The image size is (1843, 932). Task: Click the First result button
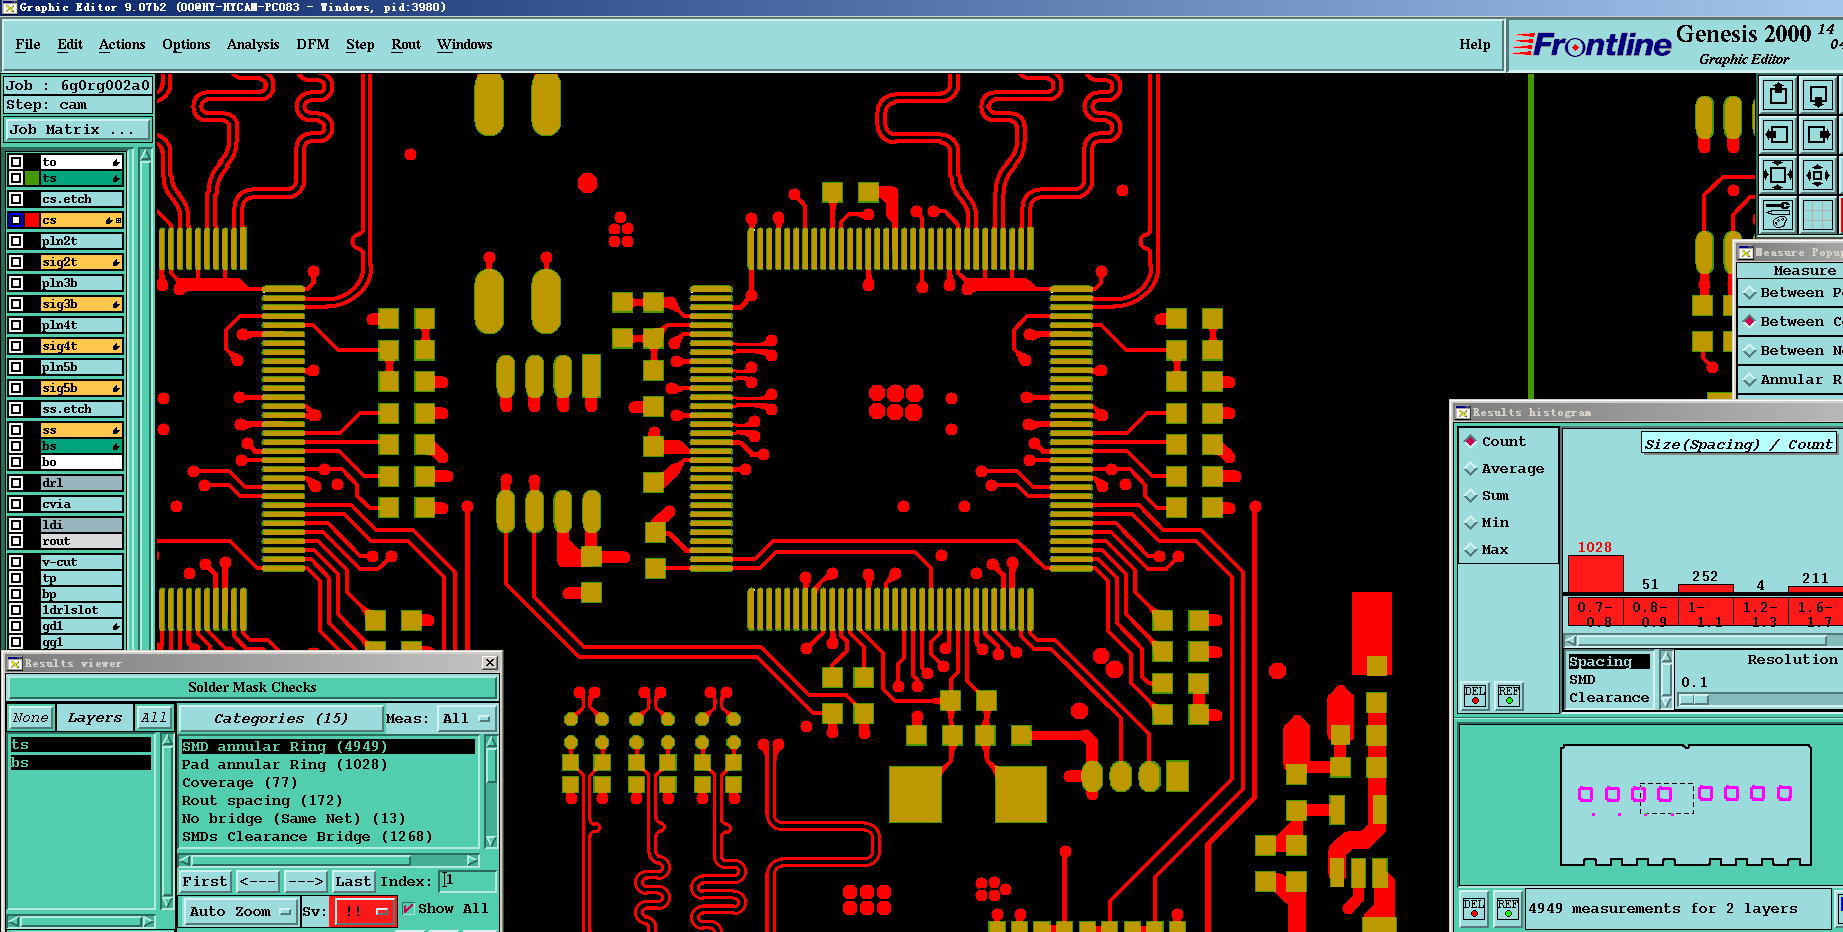[205, 881]
